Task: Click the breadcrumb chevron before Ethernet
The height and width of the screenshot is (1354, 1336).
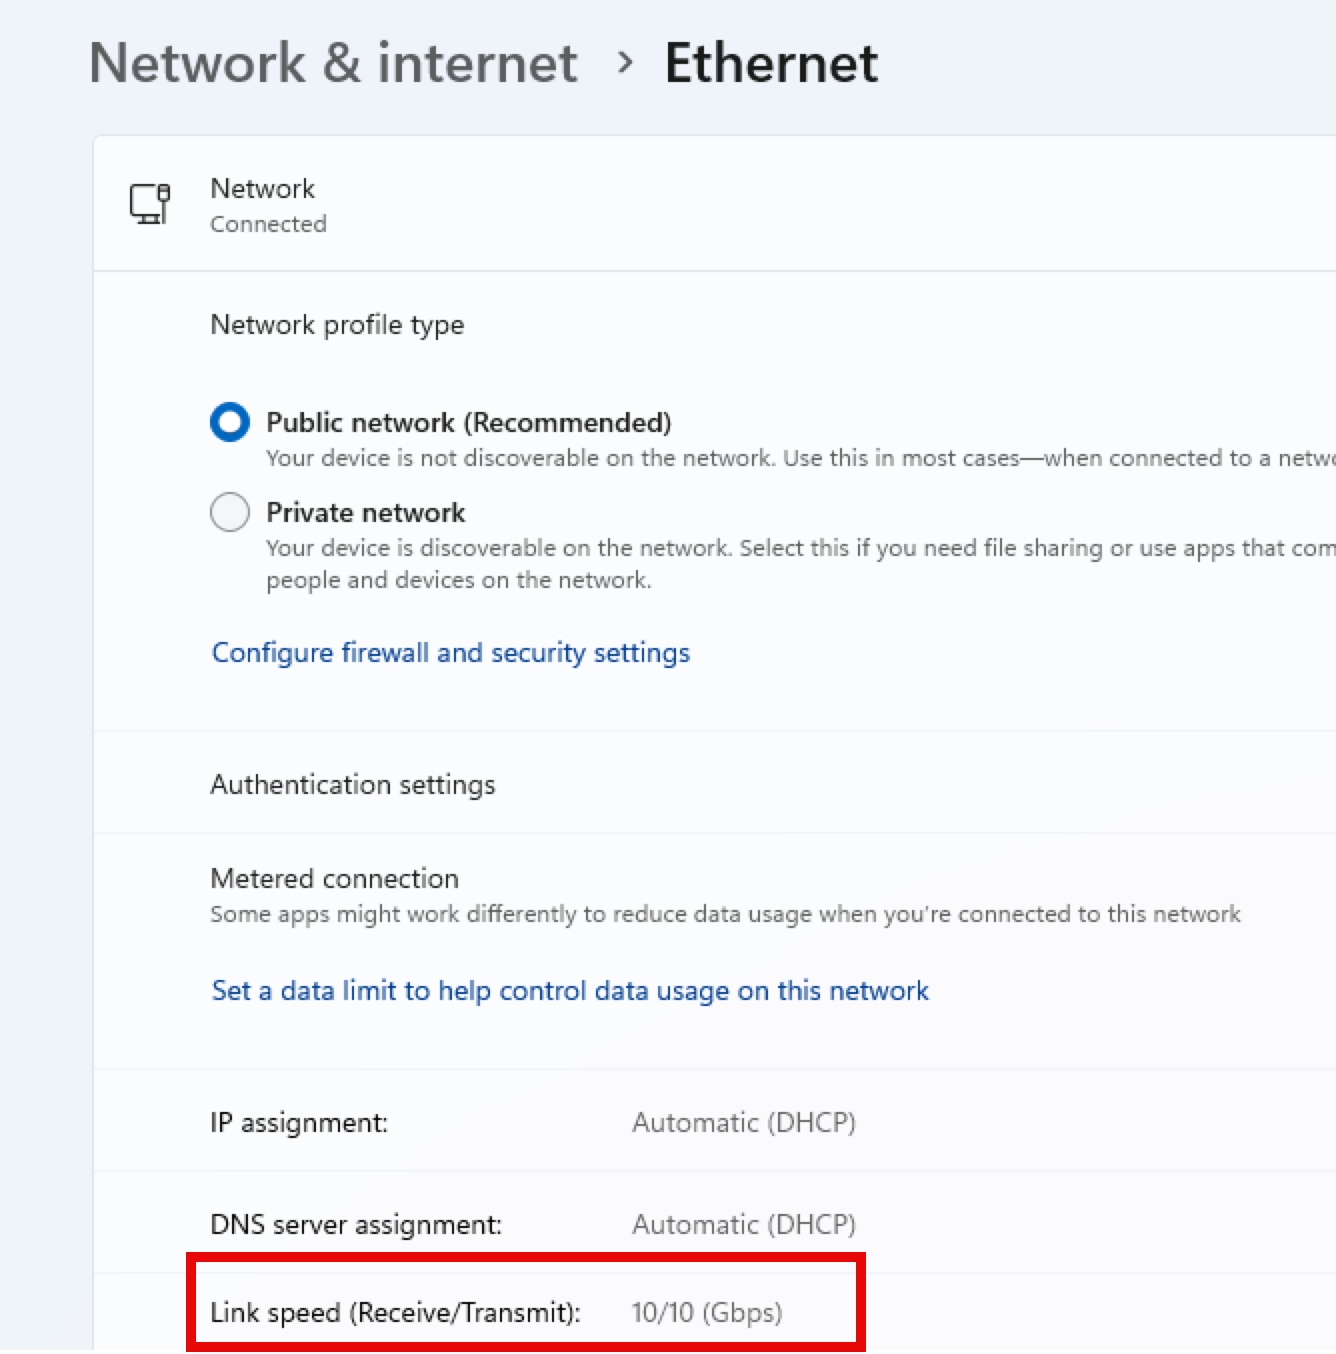Action: click(x=625, y=63)
